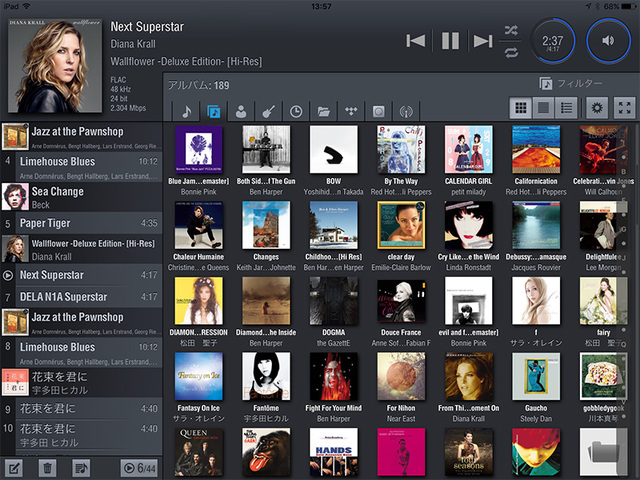Delete playlist items with the trash icon
This screenshot has width=640, height=480.
pos(47,467)
